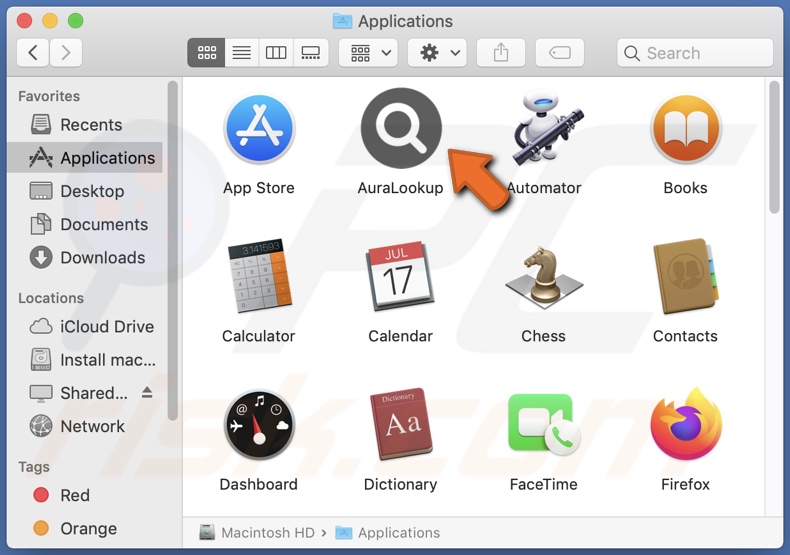Click into the Search field
Screen dimensions: 790x555
(x=695, y=53)
